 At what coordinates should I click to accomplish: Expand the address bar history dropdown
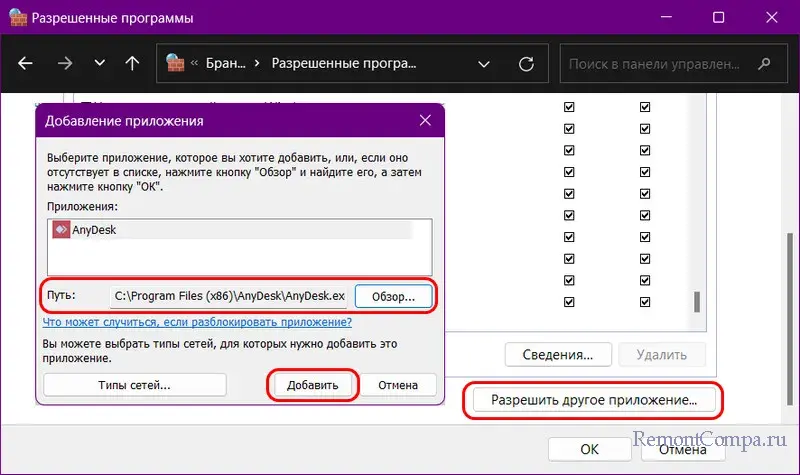coord(484,64)
